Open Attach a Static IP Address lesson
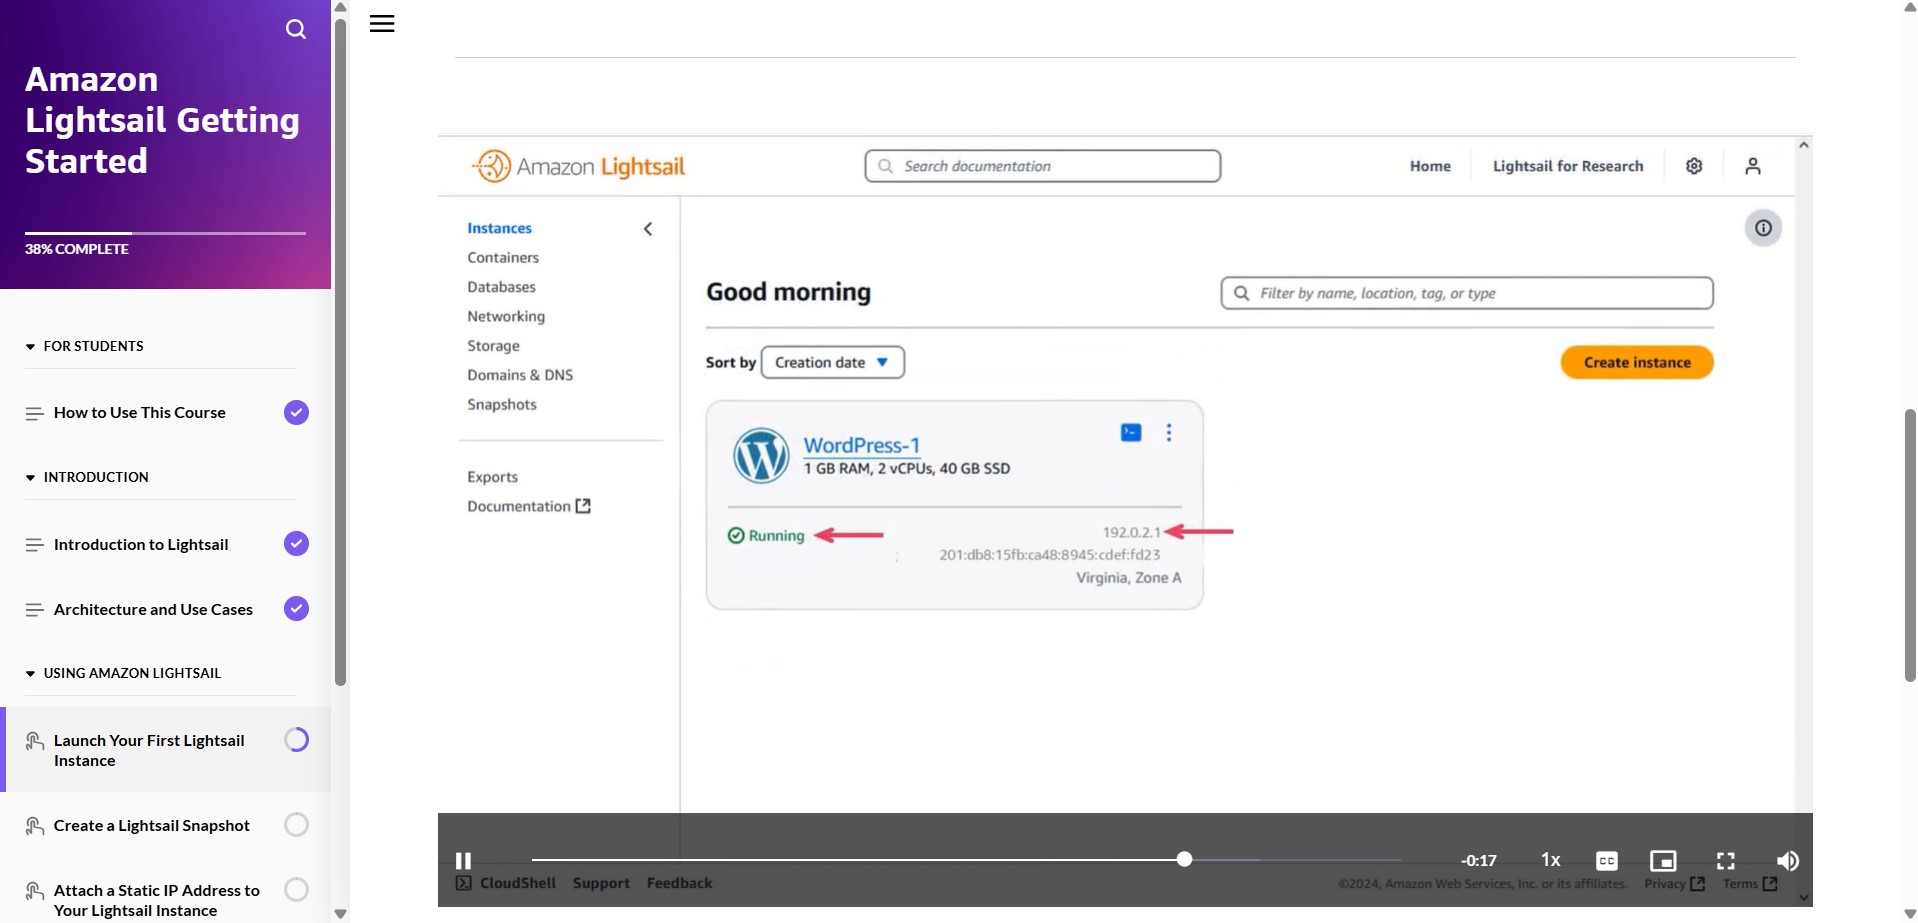The width and height of the screenshot is (1918, 923). (x=157, y=900)
